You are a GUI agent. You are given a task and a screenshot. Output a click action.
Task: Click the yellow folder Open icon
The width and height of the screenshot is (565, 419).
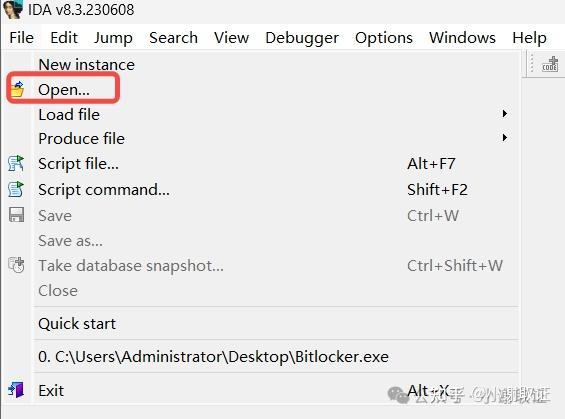click(17, 89)
